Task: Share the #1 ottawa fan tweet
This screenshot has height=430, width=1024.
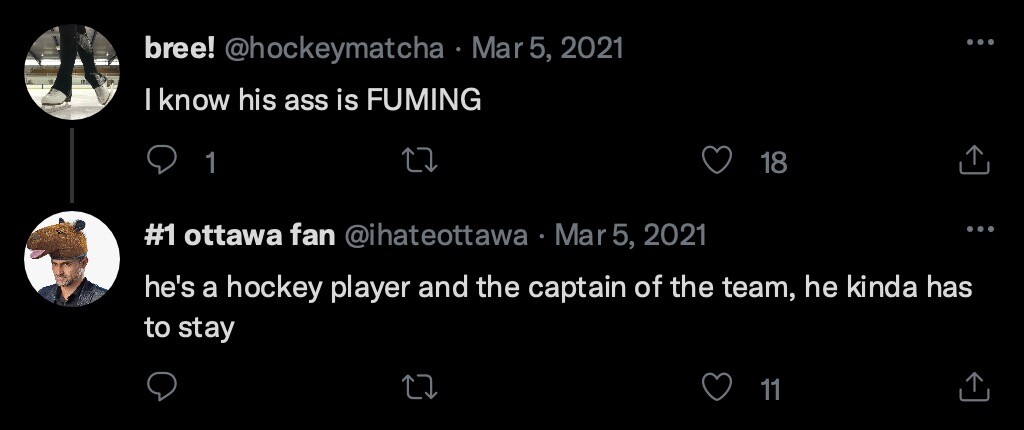Action: point(974,385)
